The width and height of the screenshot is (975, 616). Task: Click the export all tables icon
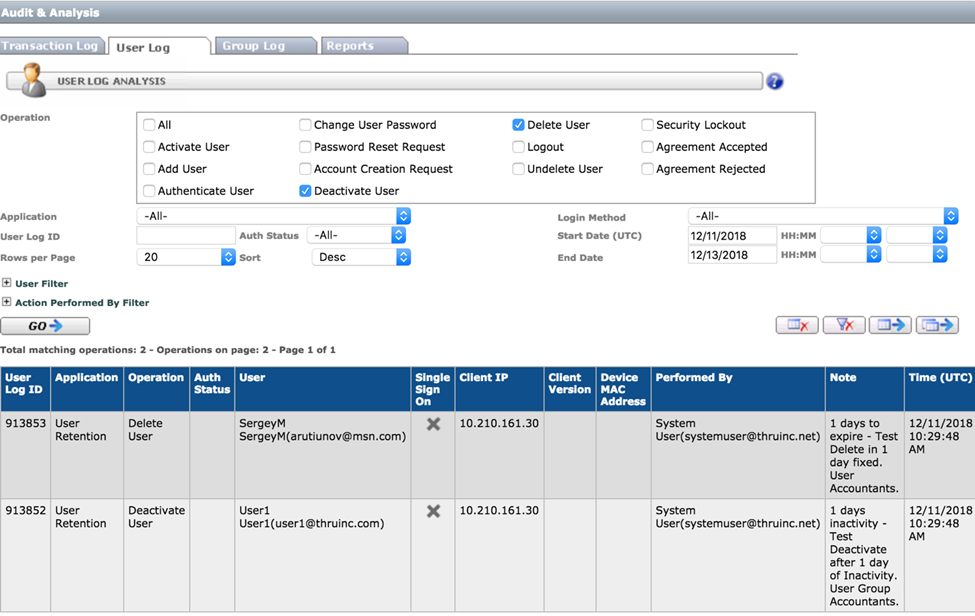click(x=936, y=325)
